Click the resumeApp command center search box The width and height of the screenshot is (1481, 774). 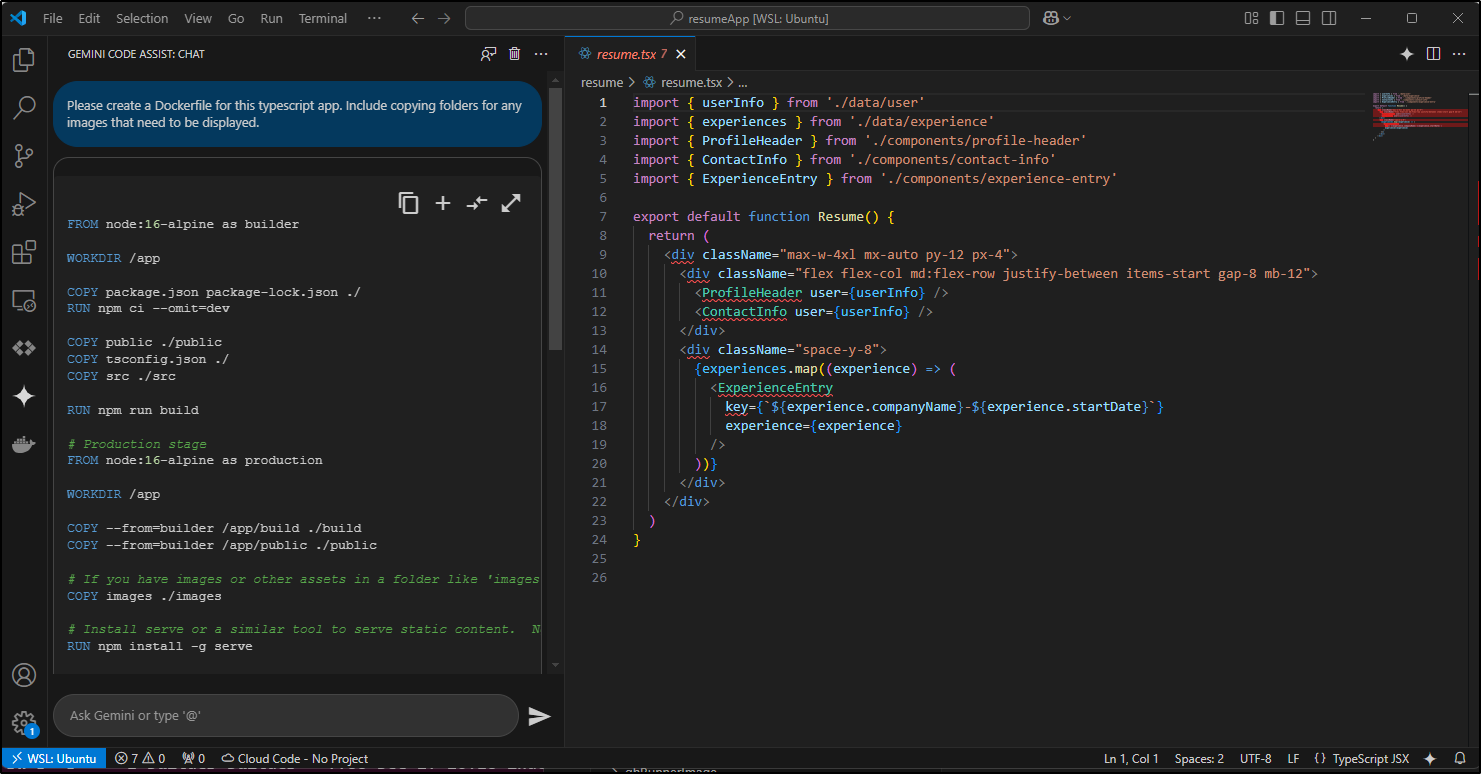pos(747,18)
